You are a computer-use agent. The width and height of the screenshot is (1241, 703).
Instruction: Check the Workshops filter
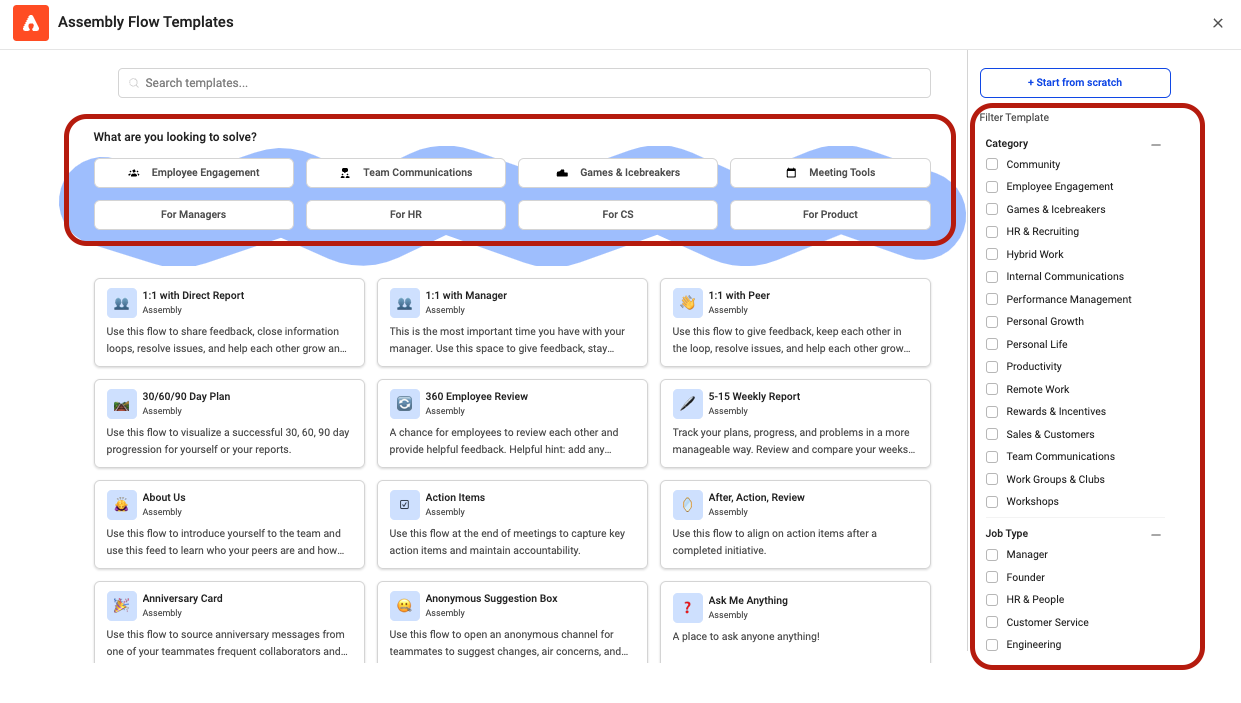tap(992, 502)
